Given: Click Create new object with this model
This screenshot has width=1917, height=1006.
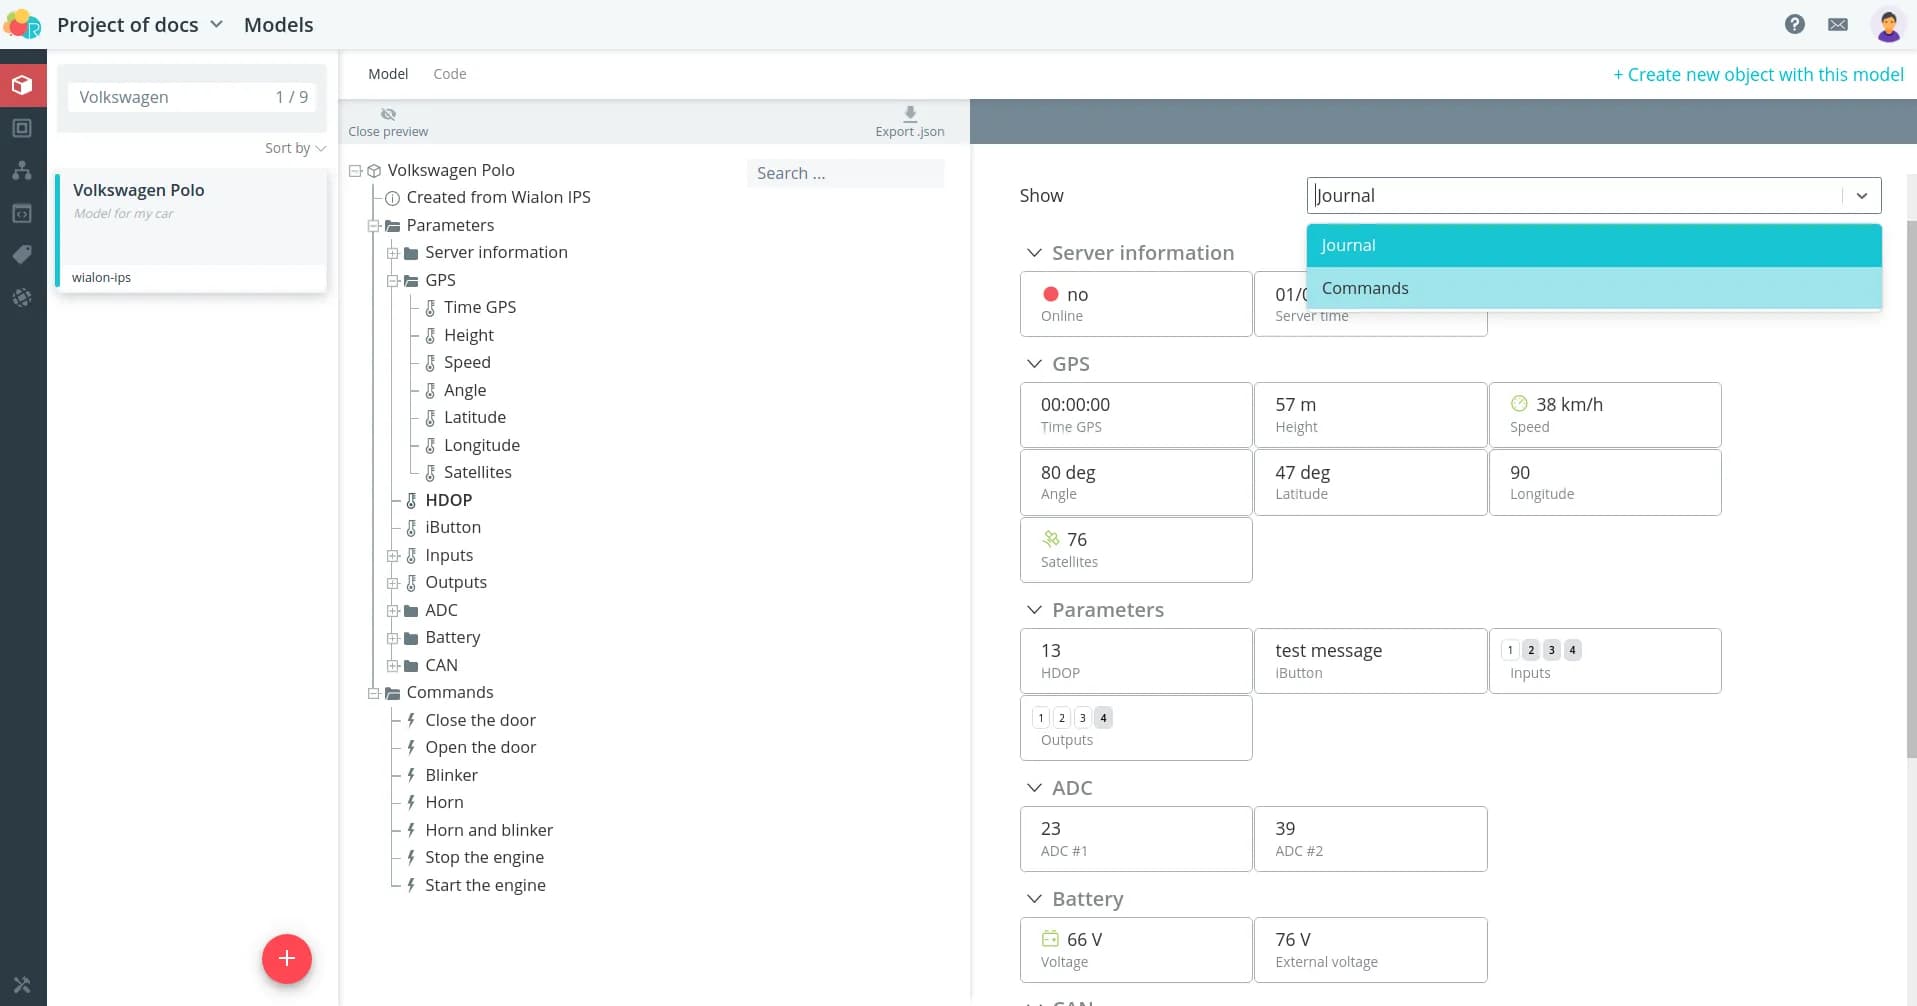Looking at the screenshot, I should point(1757,75).
